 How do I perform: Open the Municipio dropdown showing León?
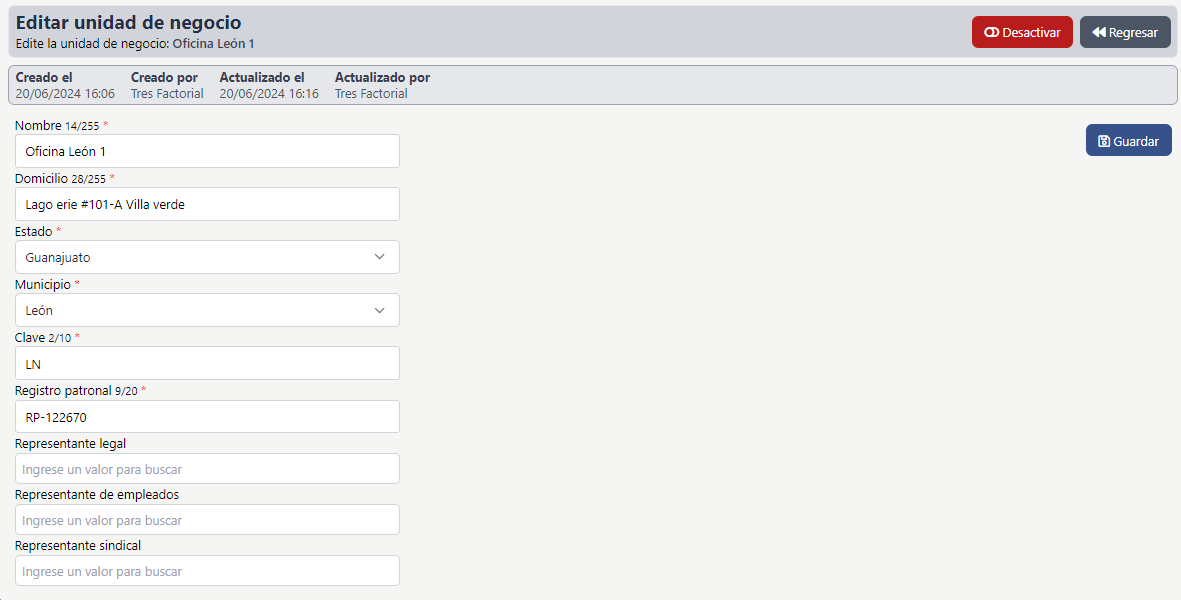pos(207,310)
